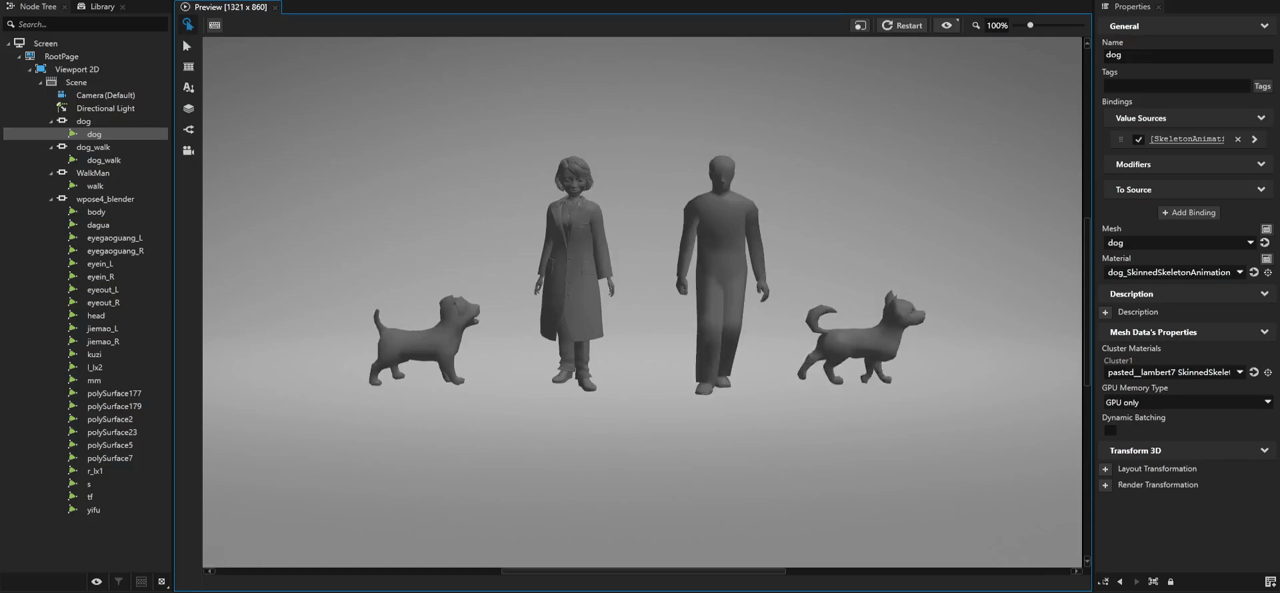Click the Node Tree search field
Viewport: 1280px width, 593px height.
pos(87,24)
